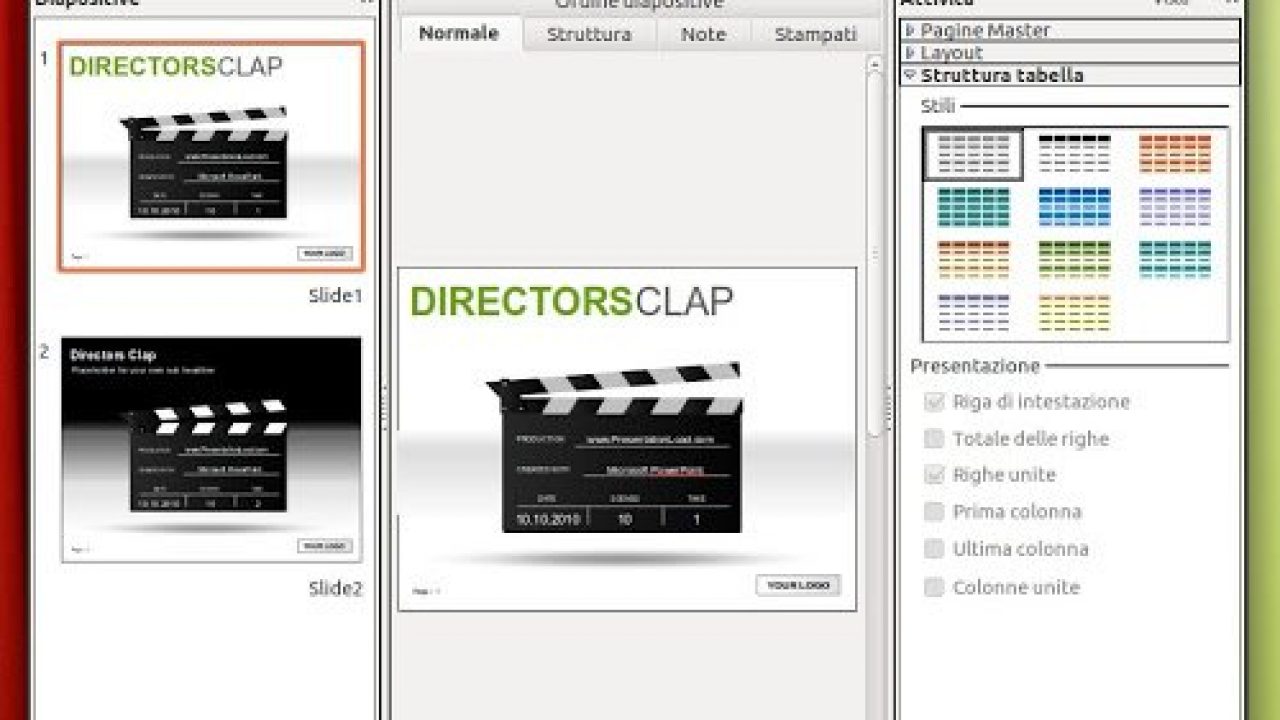1280x720 pixels.
Task: Choose the blue table style icon
Action: [1074, 207]
